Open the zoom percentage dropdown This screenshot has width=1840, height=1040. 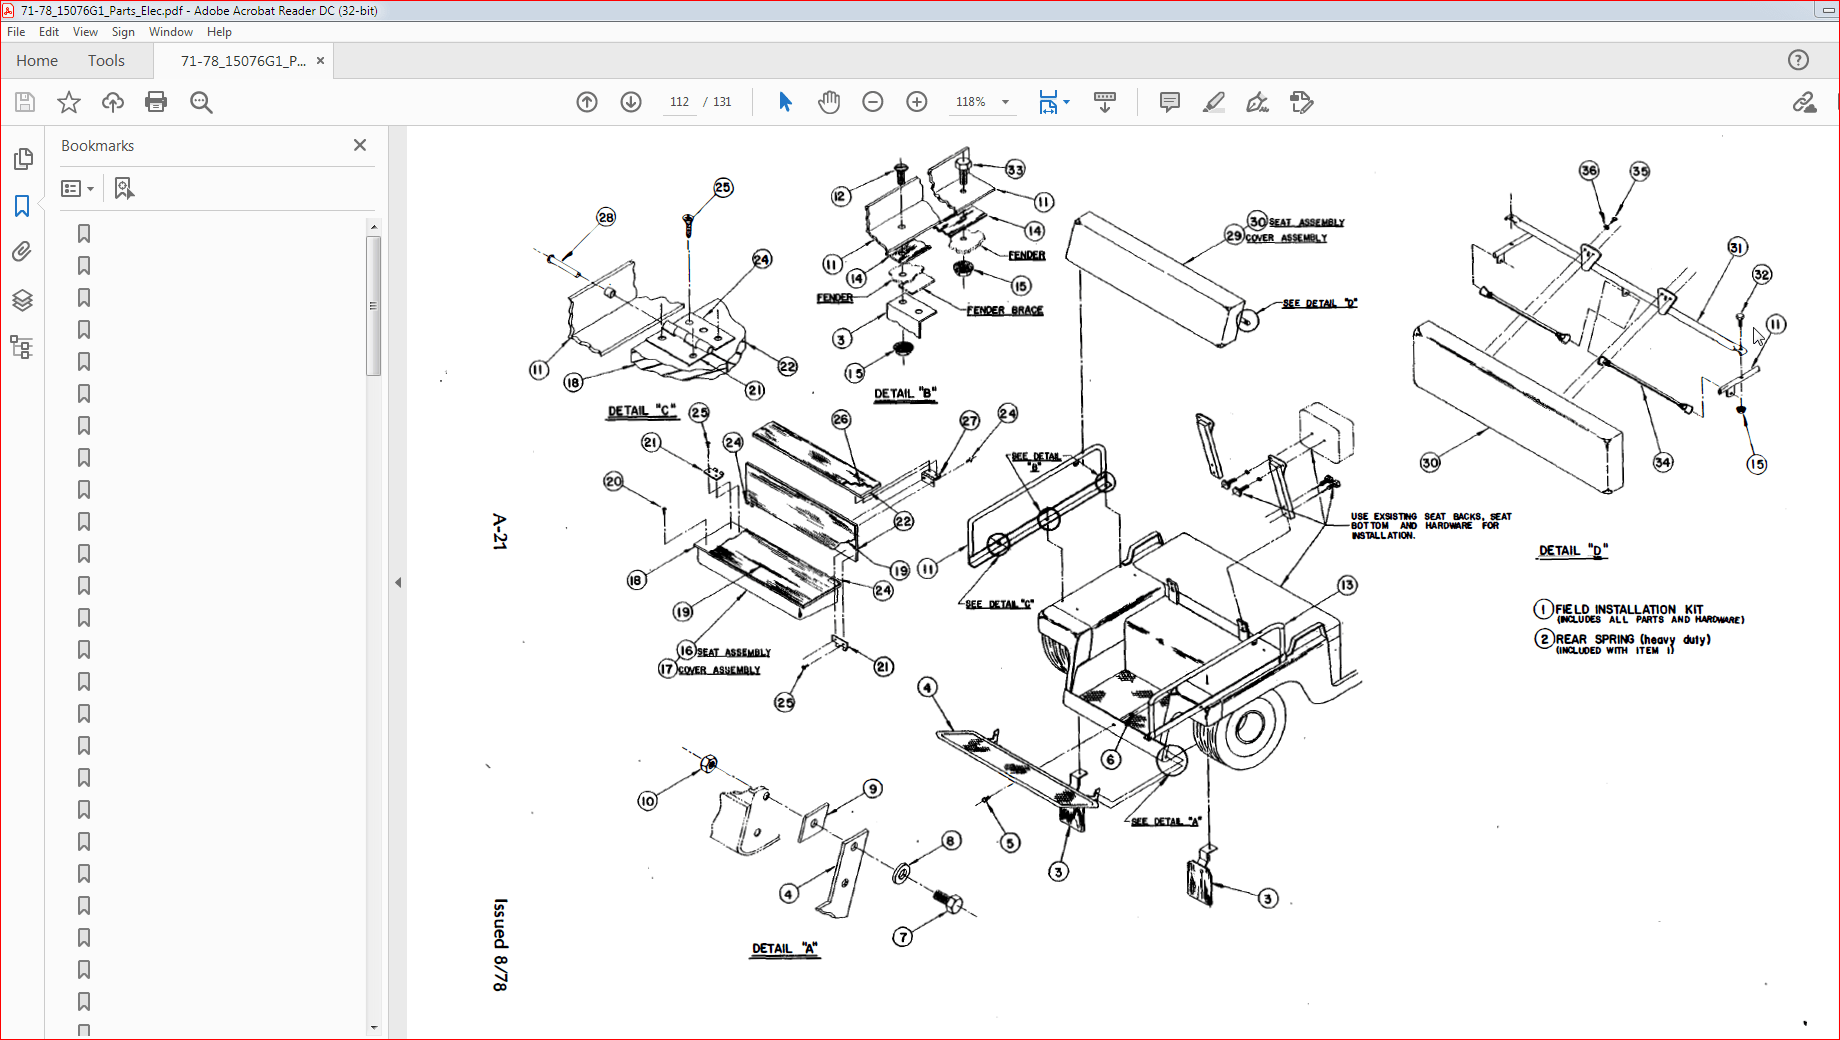pyautogui.click(x=1004, y=101)
